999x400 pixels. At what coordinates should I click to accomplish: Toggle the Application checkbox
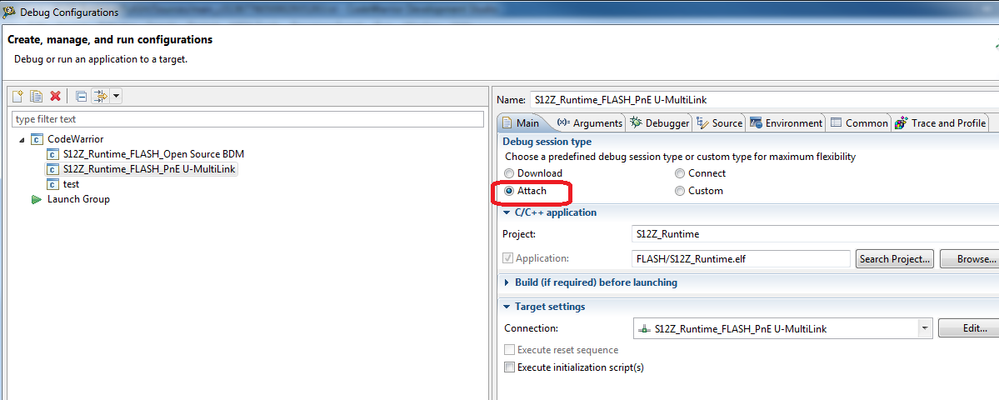tap(508, 259)
